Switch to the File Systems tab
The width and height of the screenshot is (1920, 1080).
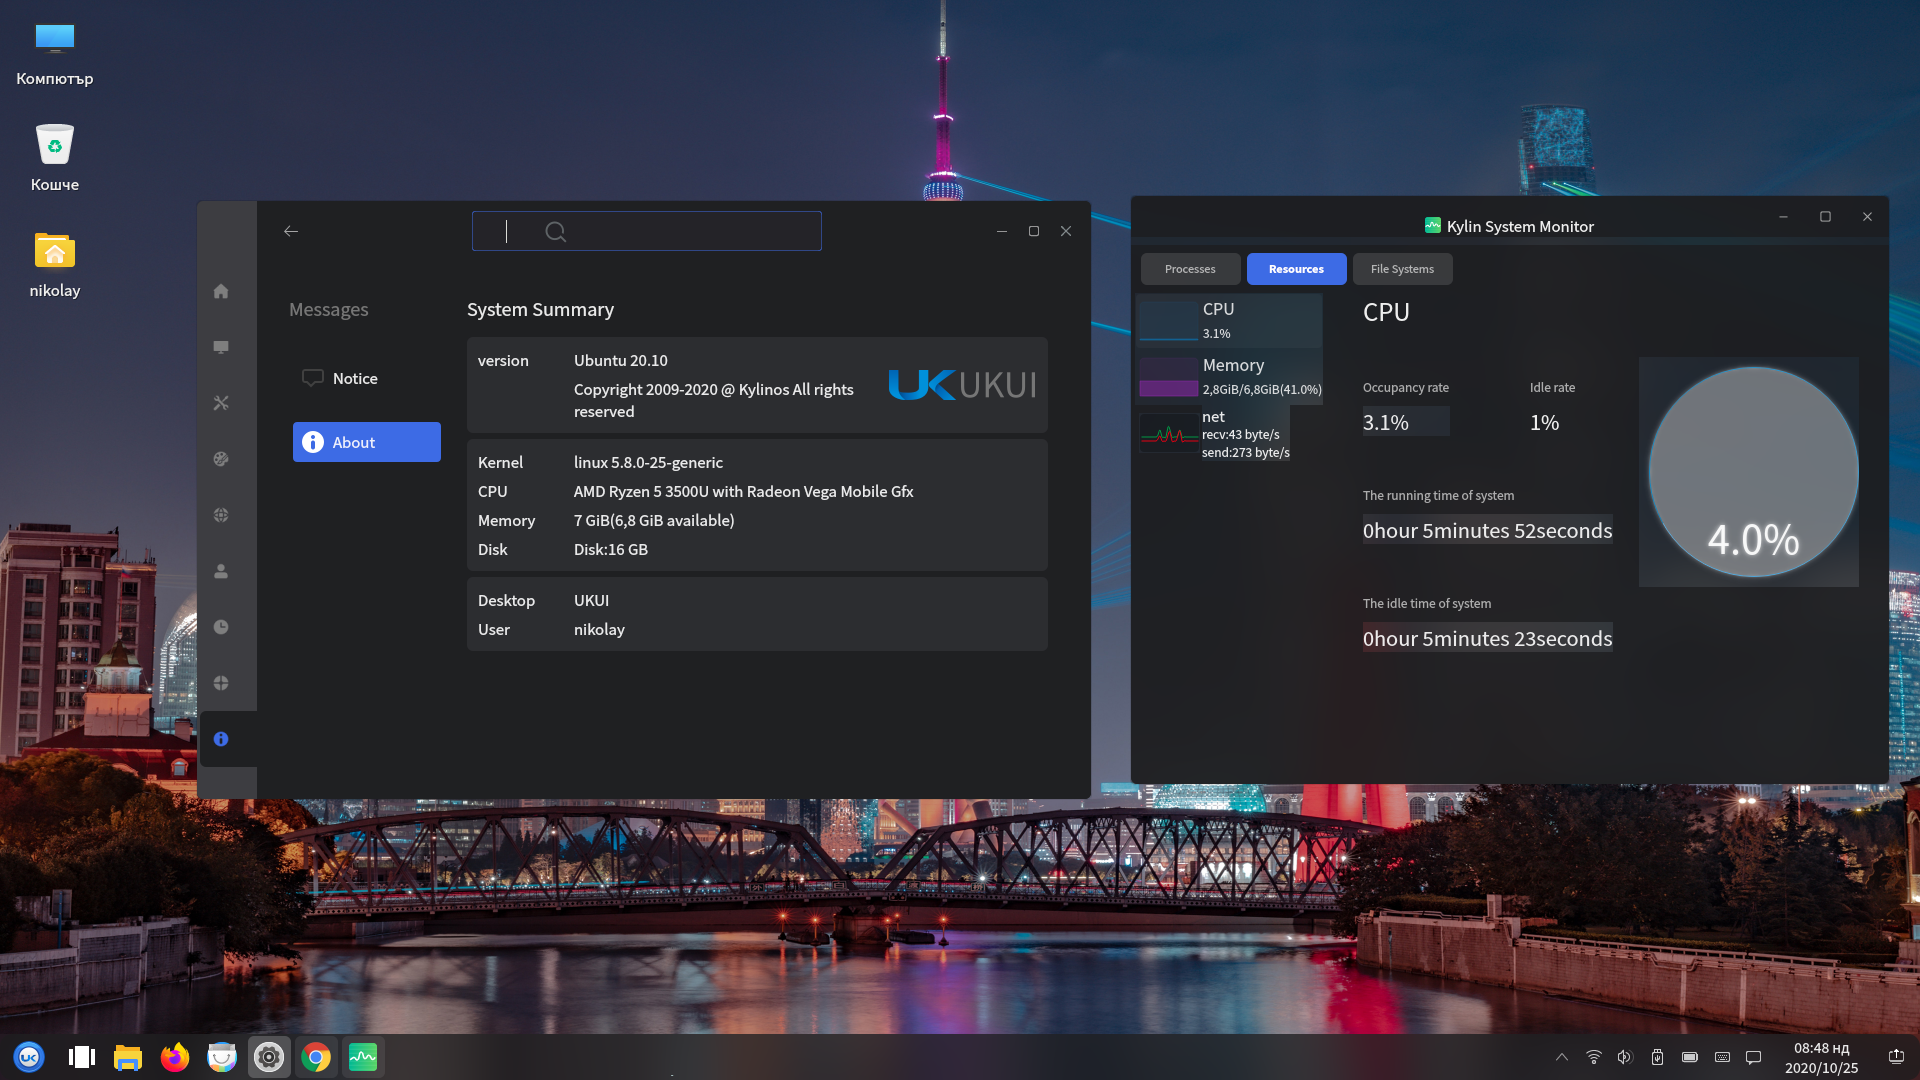tap(1402, 269)
